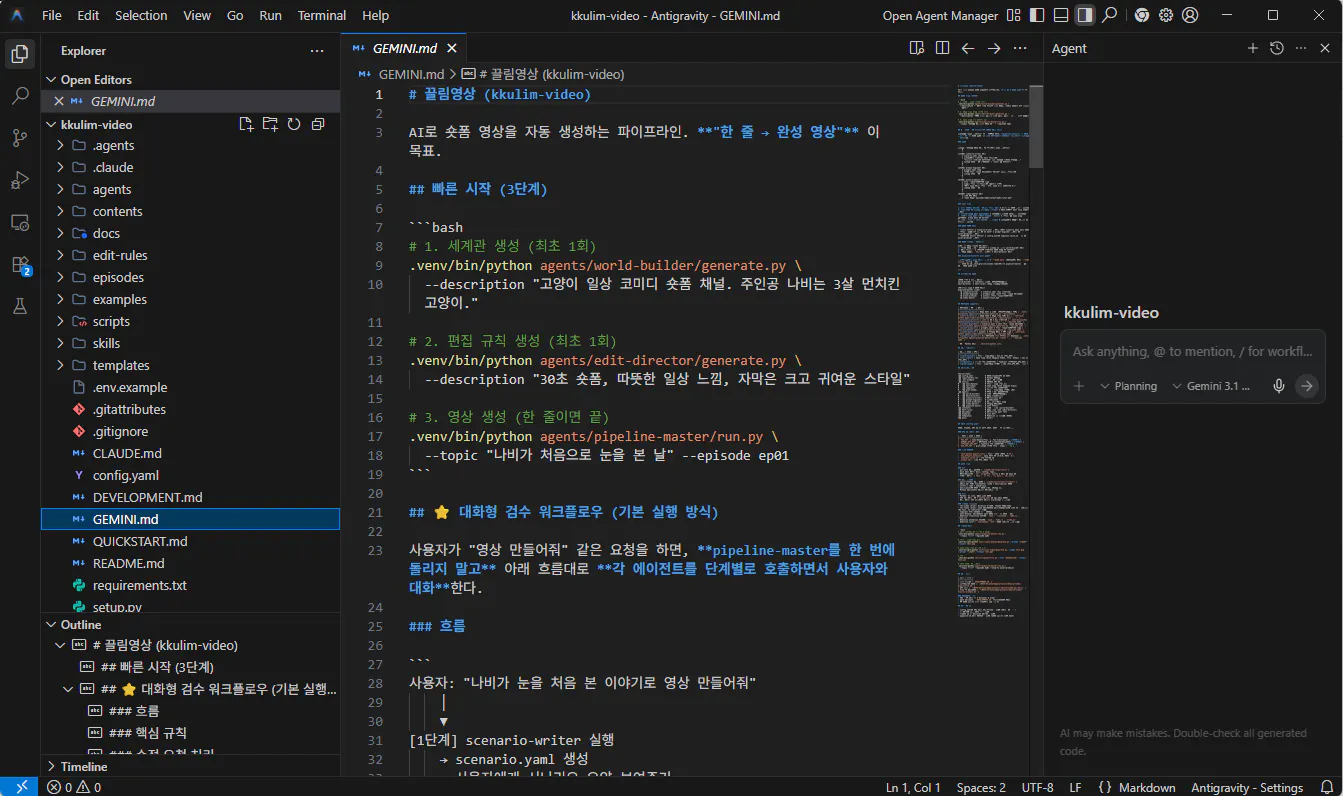Open notifications bell in status bar
The height and width of the screenshot is (796, 1343).
point(1326,787)
